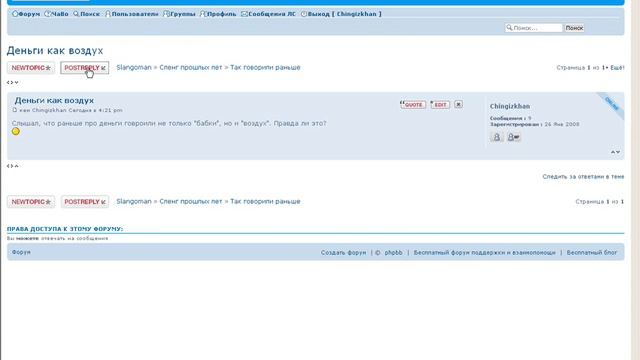This screenshot has height=360, width=640.
Task: Click the yellow smiley emoticon in post
Action: (16, 131)
